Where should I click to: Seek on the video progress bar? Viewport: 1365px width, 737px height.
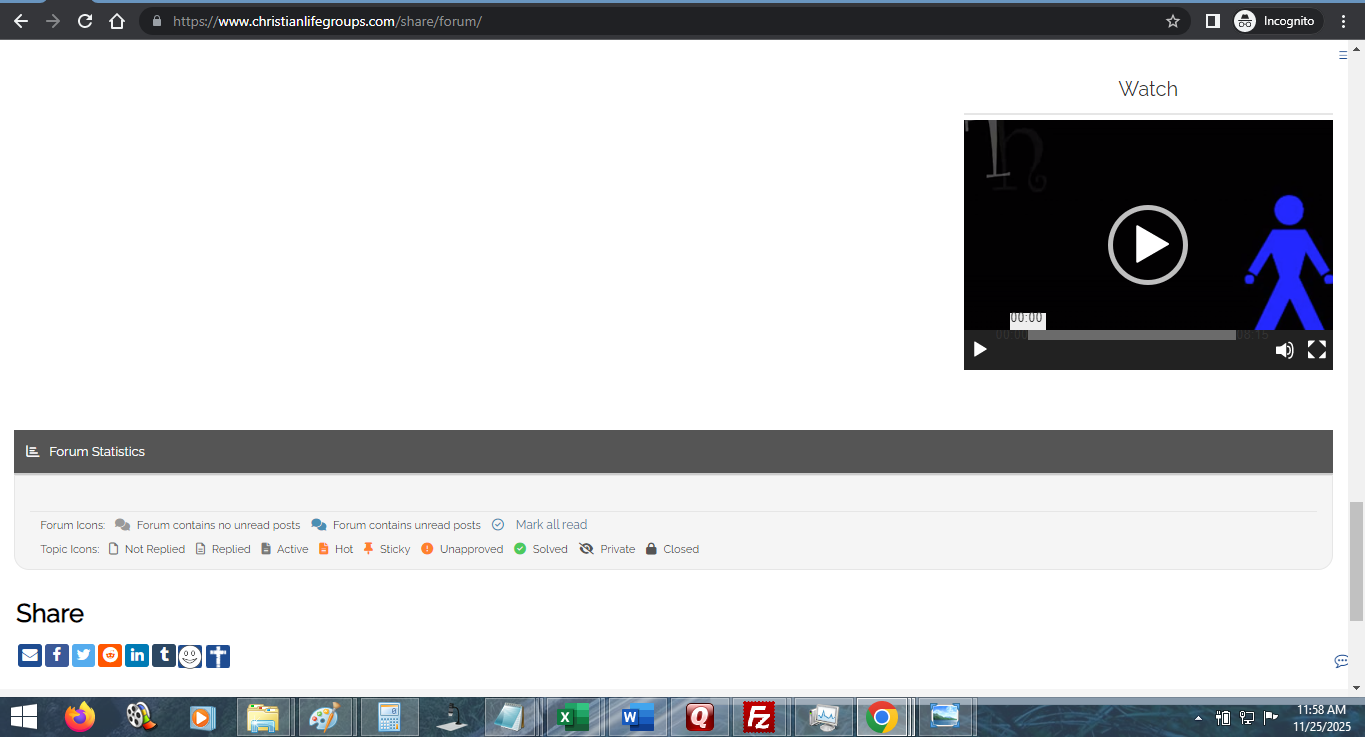[x=1131, y=335]
